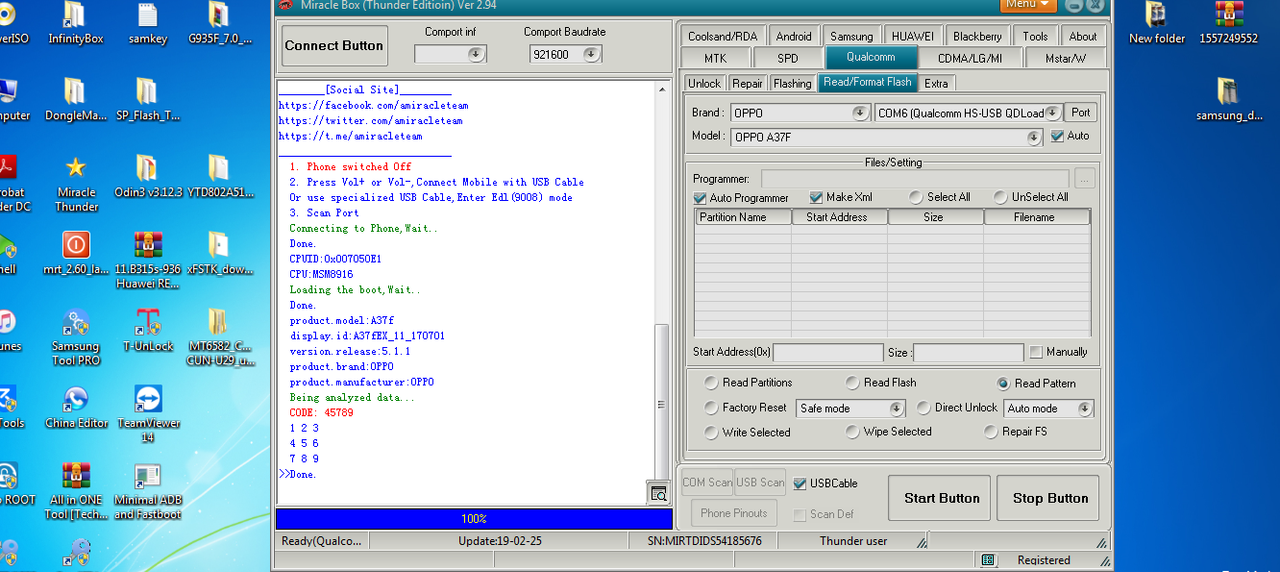The width and height of the screenshot is (1280, 572).
Task: Switch to the MTK tab
Action: point(715,58)
